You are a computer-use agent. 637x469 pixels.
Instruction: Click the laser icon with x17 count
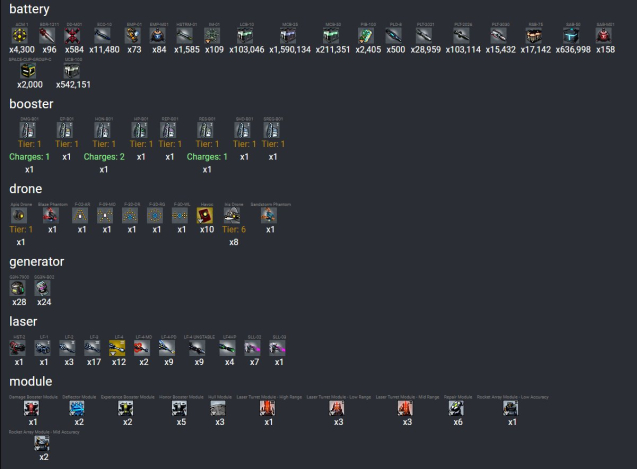93,348
